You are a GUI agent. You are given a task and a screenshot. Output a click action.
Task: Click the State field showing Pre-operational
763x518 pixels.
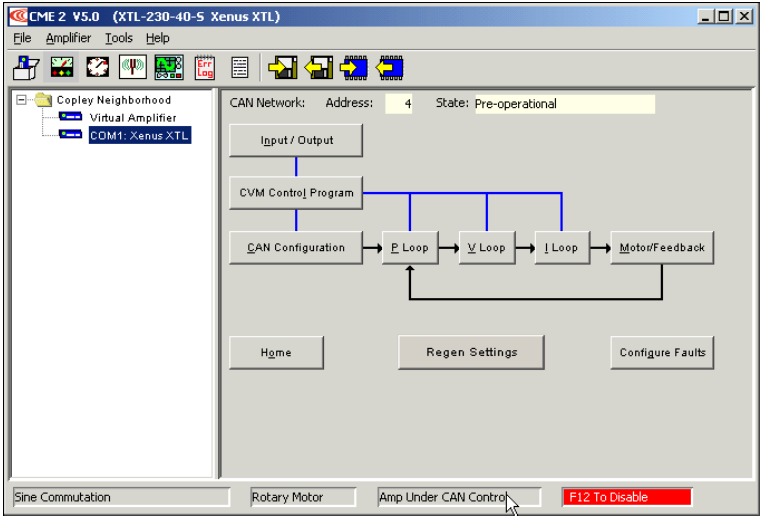[x=564, y=104]
